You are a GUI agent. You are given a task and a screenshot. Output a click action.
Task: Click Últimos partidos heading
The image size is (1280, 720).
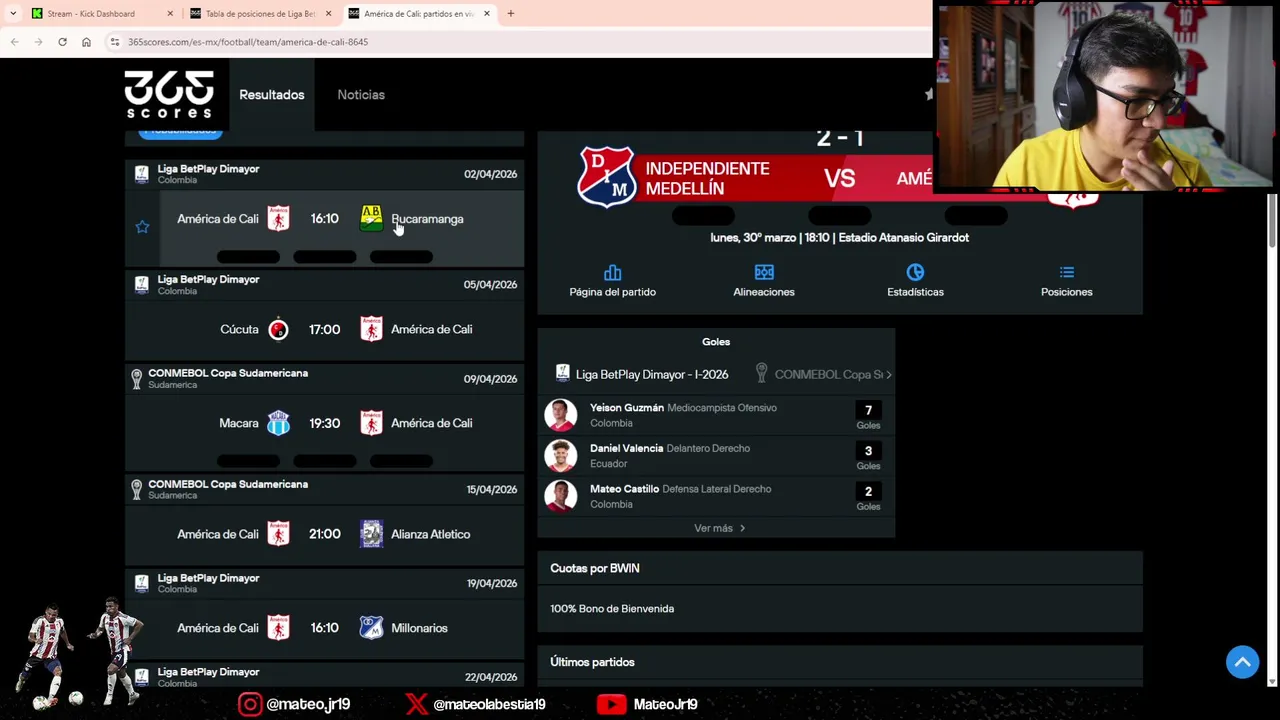[592, 662]
